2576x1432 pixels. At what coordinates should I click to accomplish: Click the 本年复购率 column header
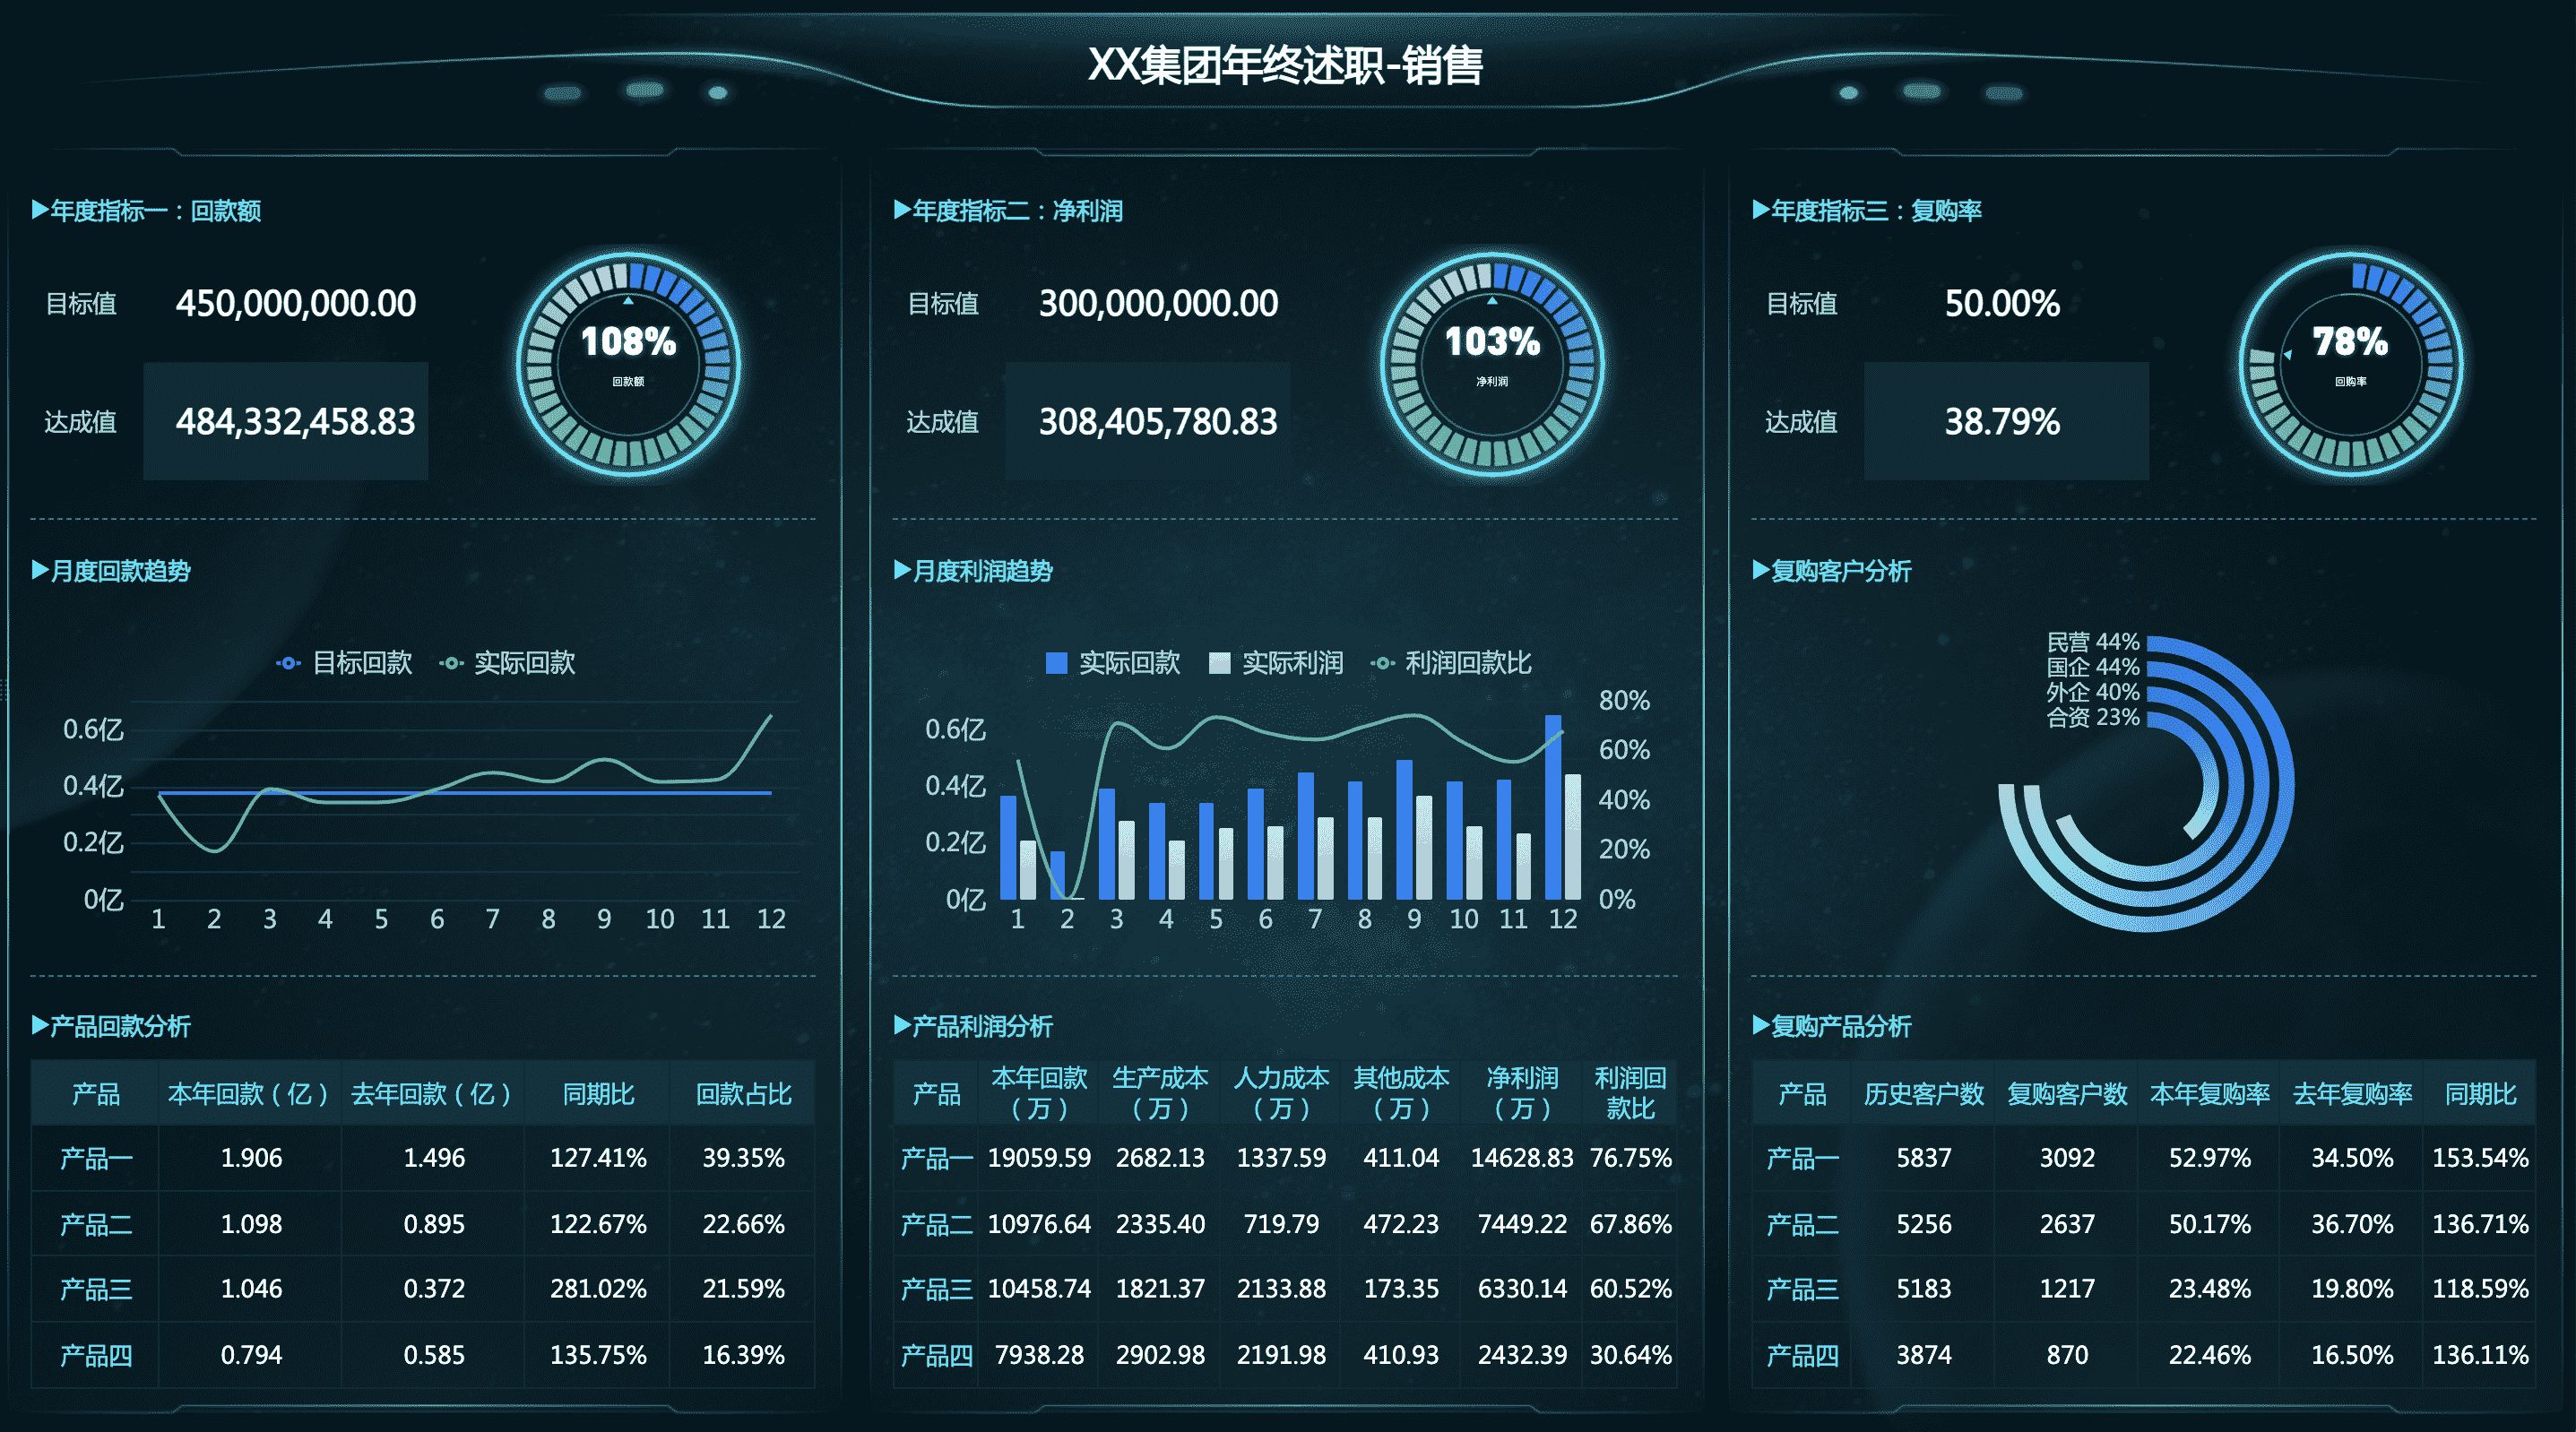[x=2209, y=1094]
